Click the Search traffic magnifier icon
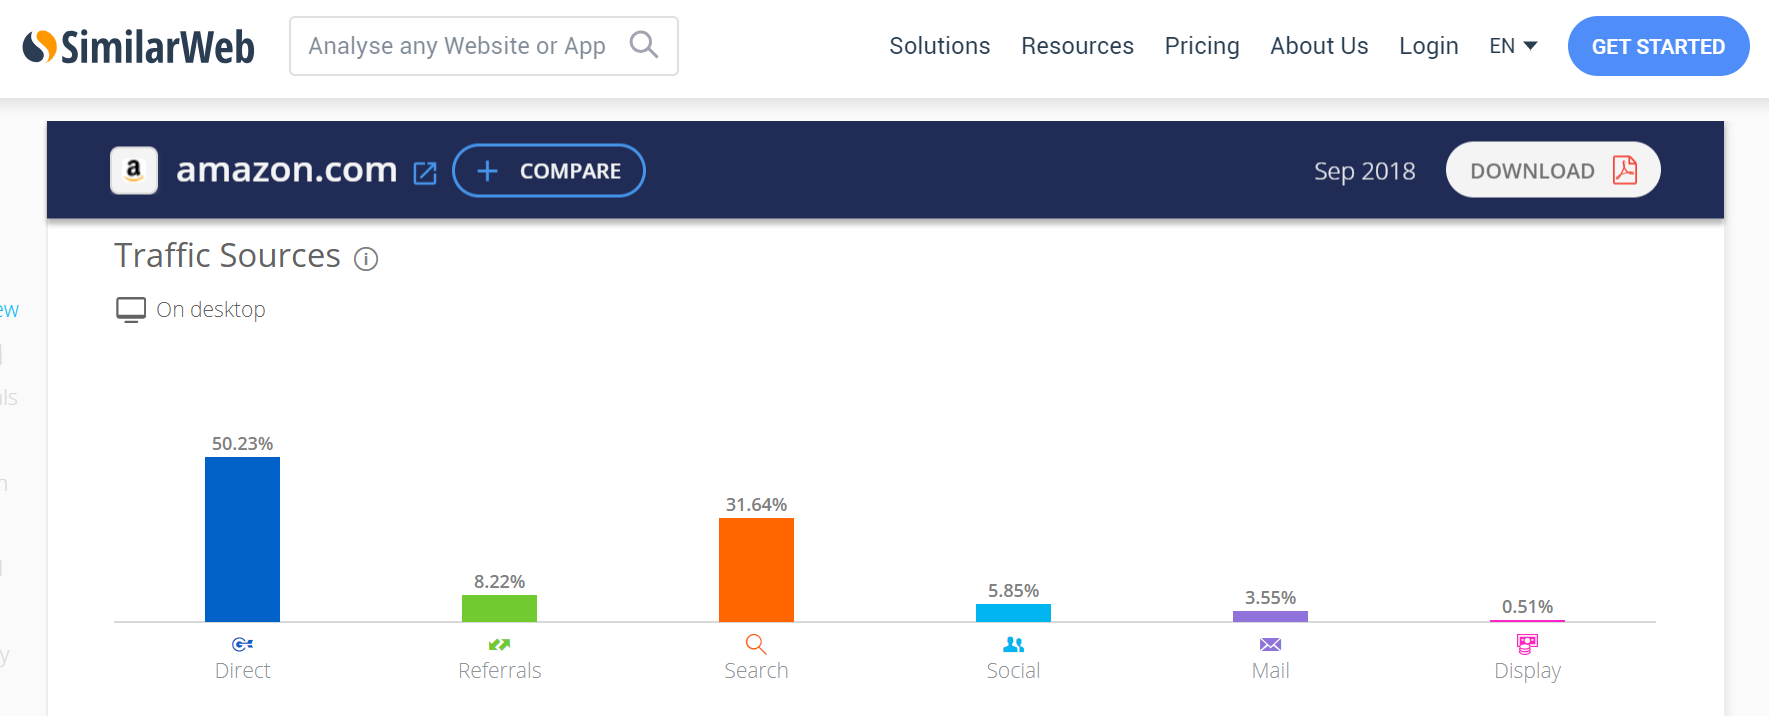The height and width of the screenshot is (716, 1769). [x=756, y=644]
